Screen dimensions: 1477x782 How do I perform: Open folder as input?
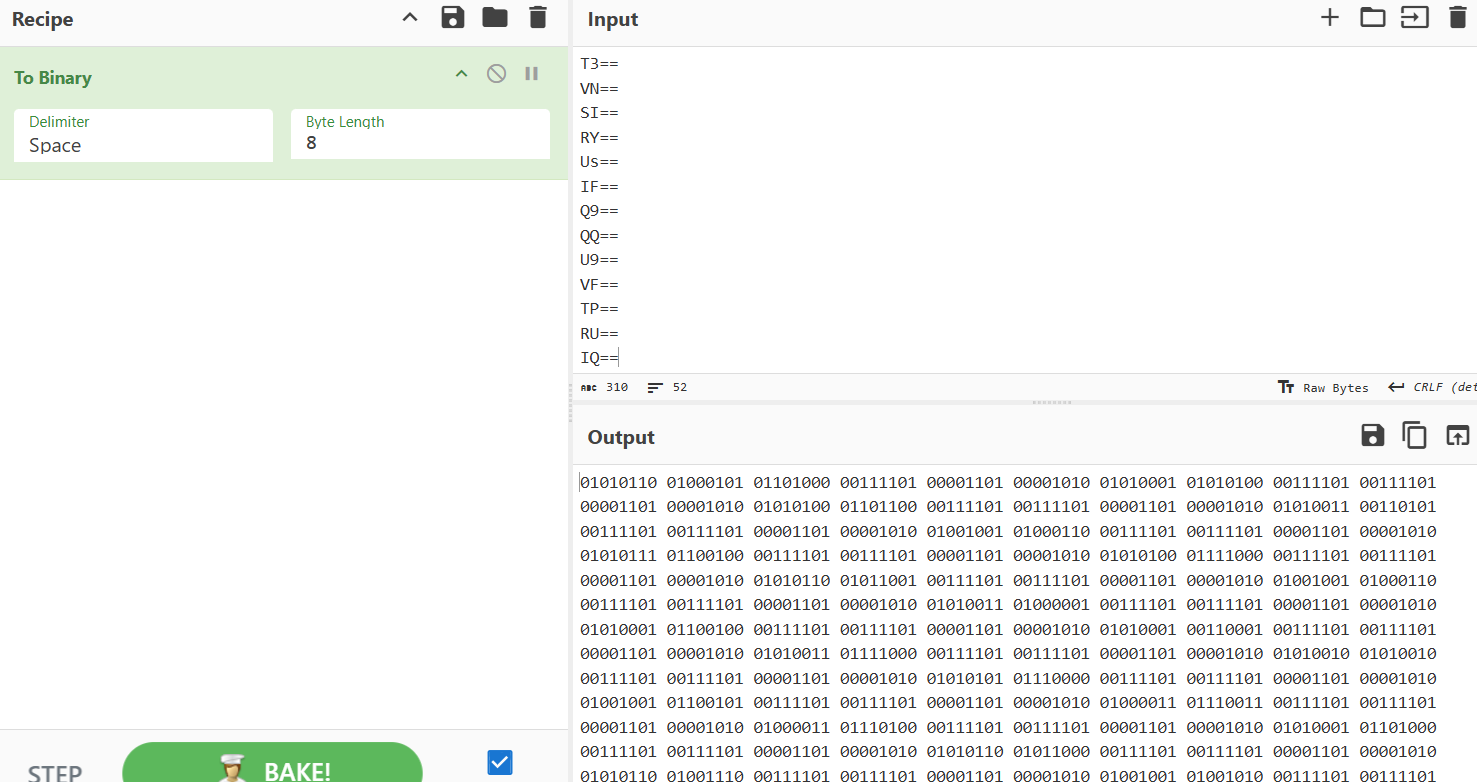[1372, 17]
